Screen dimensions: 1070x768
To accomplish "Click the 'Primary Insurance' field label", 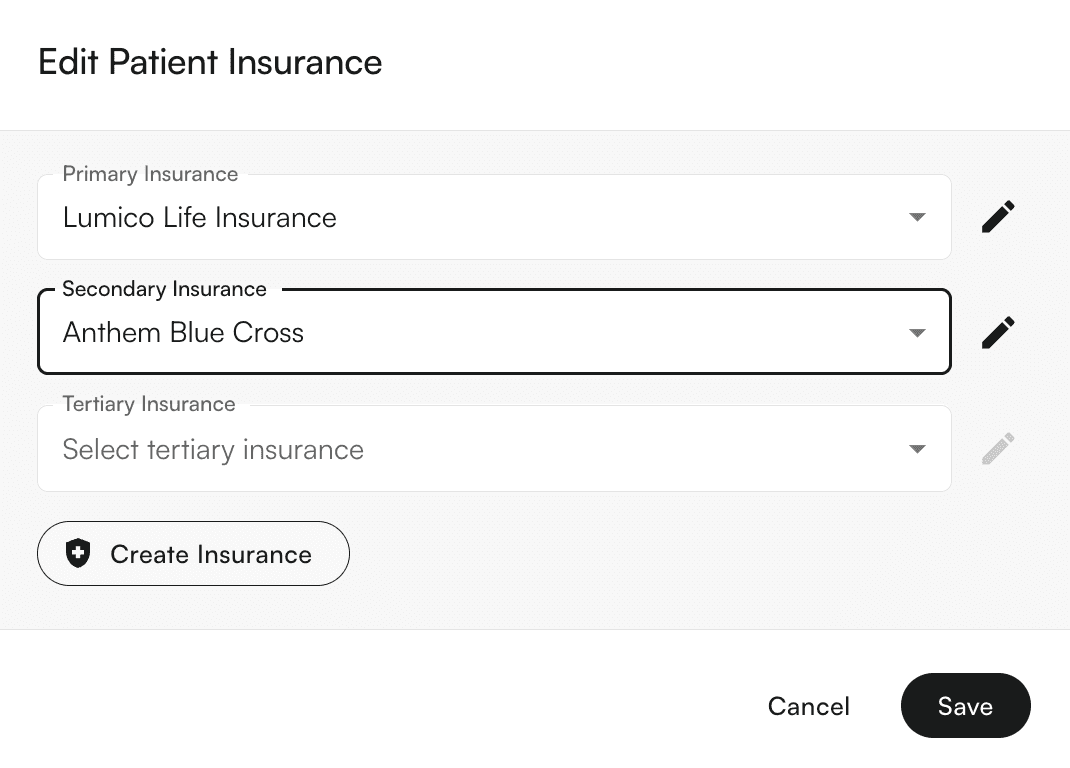I will (150, 174).
